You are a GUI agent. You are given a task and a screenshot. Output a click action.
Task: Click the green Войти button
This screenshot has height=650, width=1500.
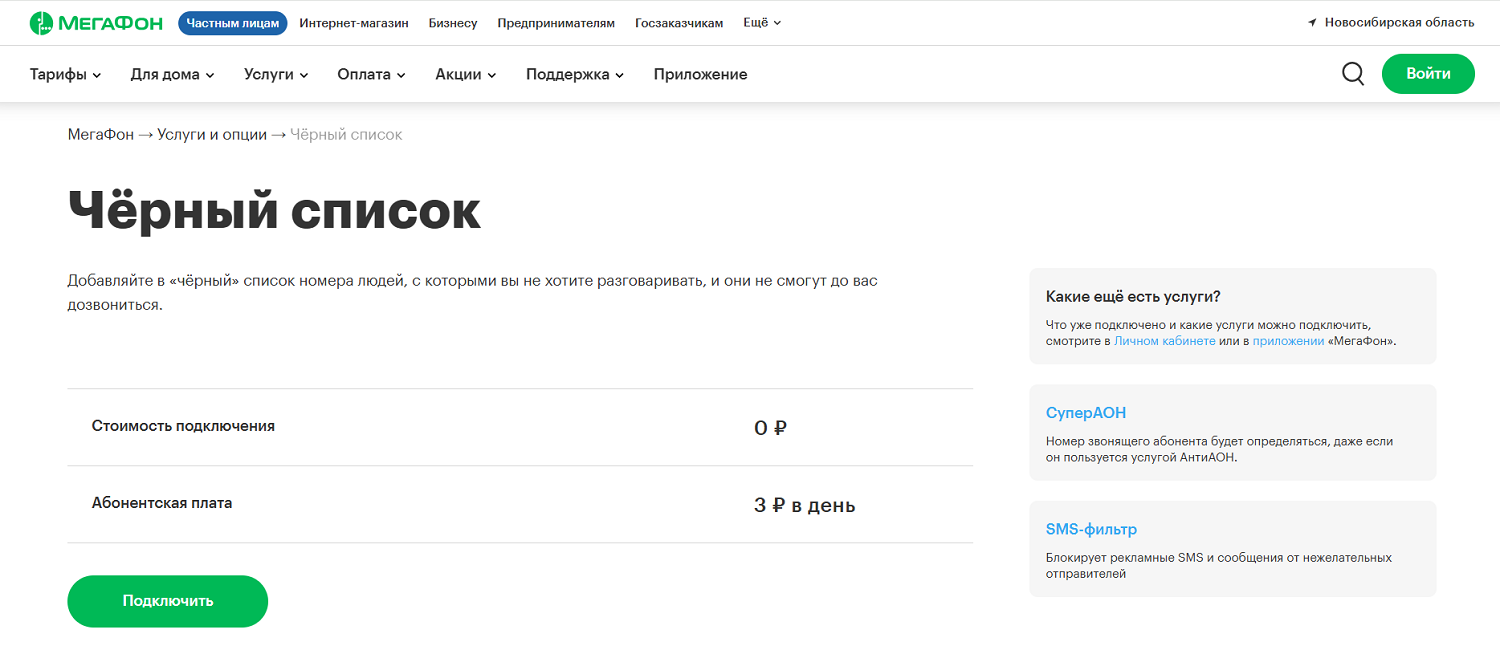1428,74
